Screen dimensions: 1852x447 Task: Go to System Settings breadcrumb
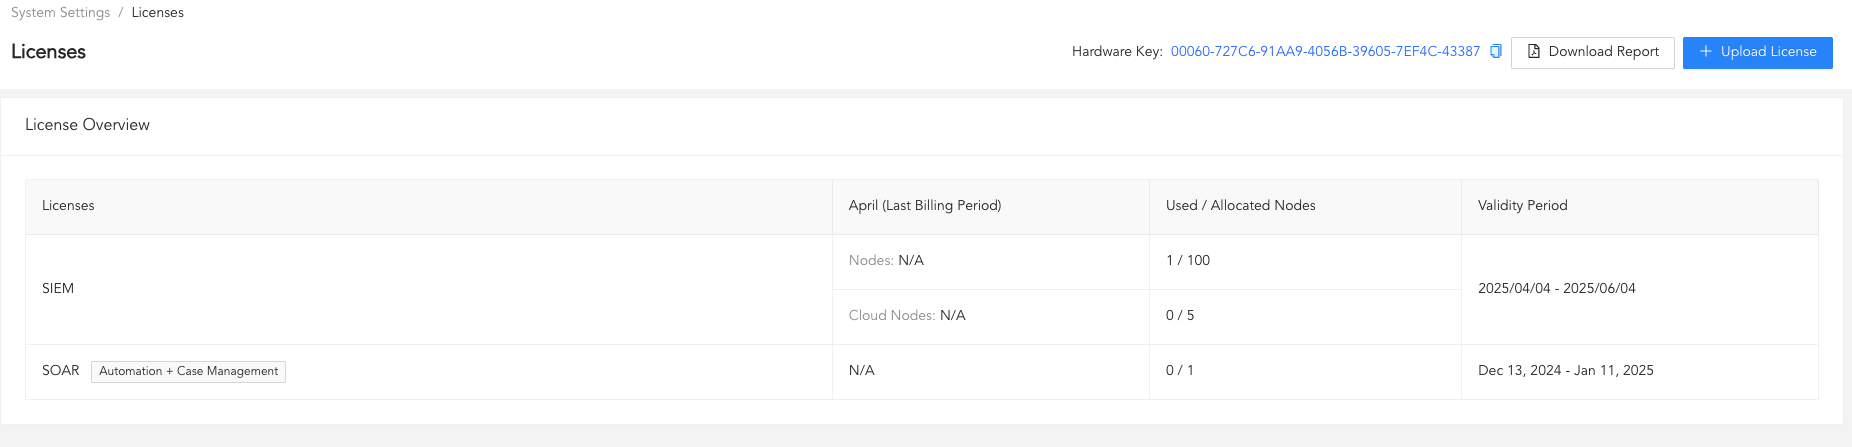coord(61,13)
